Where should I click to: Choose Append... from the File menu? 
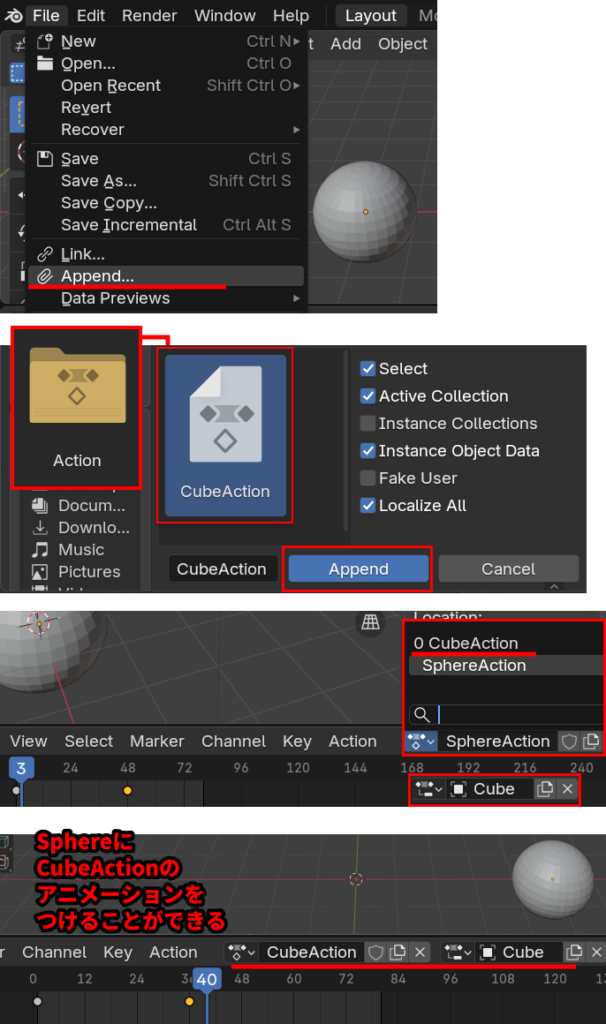[97, 276]
